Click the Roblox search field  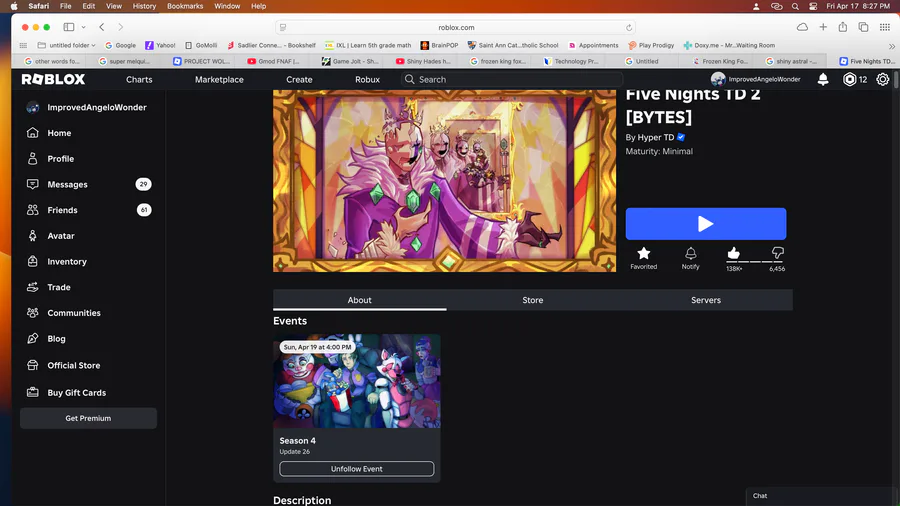[512, 80]
